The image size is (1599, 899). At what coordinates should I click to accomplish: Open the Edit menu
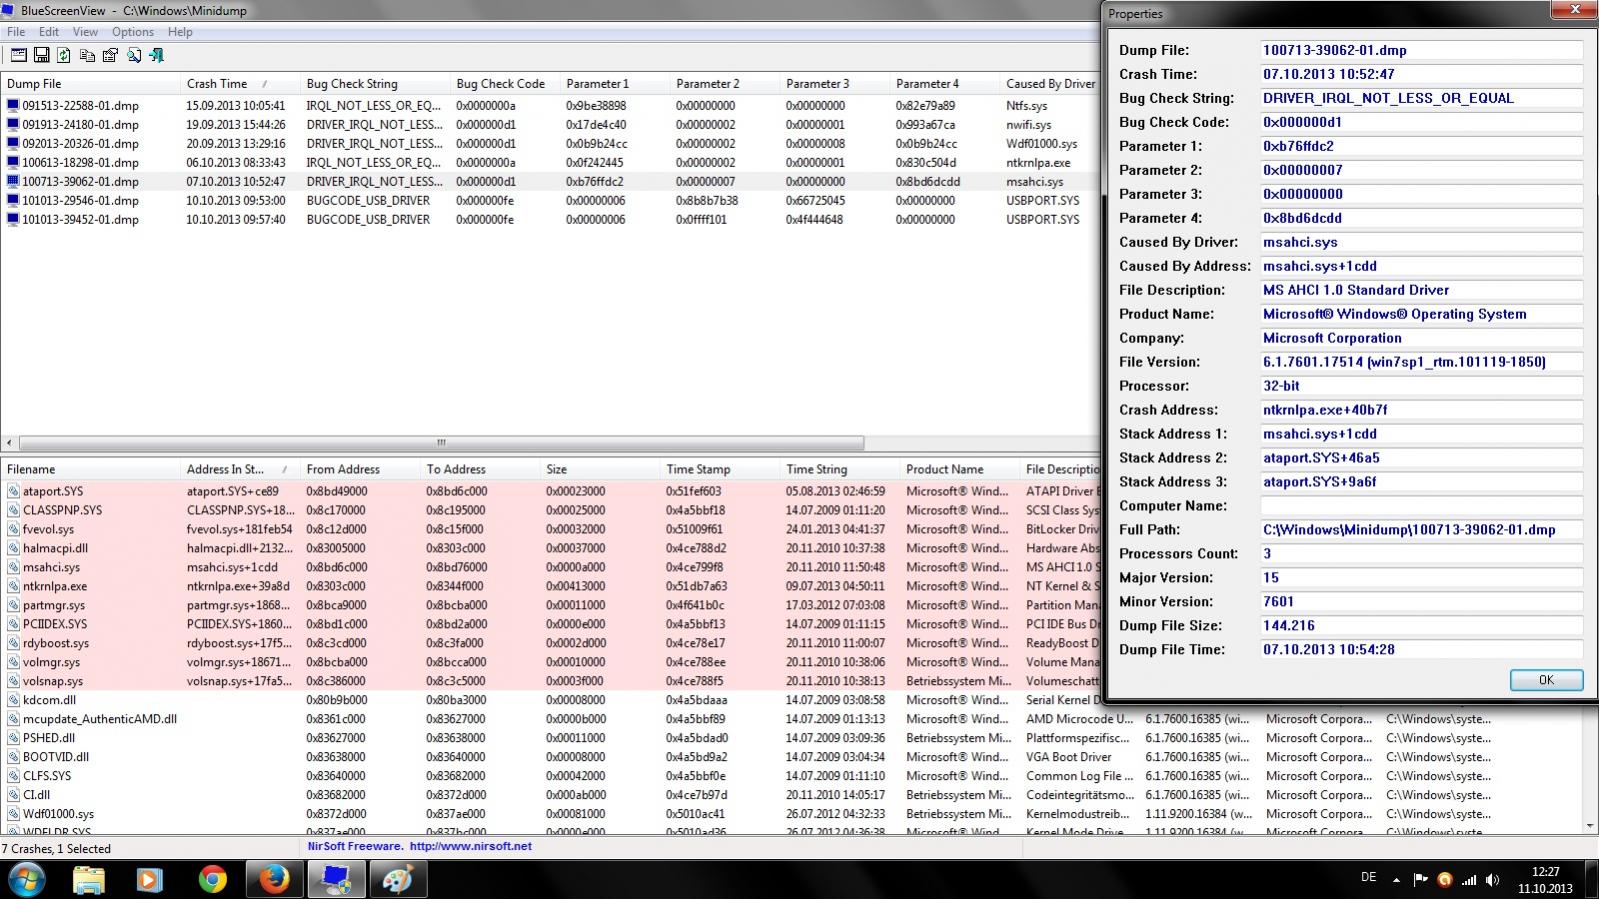(x=49, y=32)
